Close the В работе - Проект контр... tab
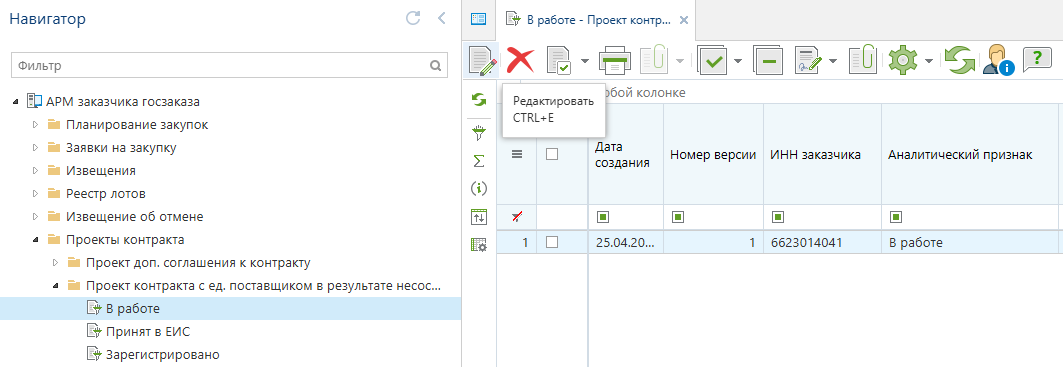Screen dimensions: 1063x367 click(x=683, y=20)
